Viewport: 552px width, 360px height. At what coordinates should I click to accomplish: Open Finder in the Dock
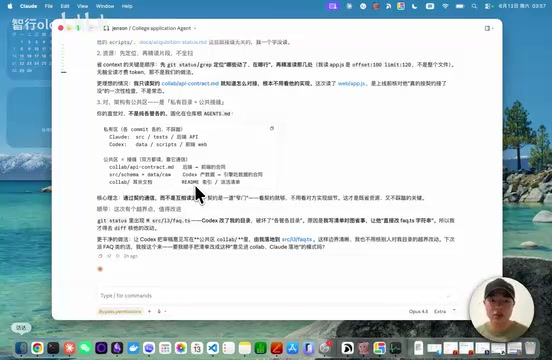(x=21, y=348)
